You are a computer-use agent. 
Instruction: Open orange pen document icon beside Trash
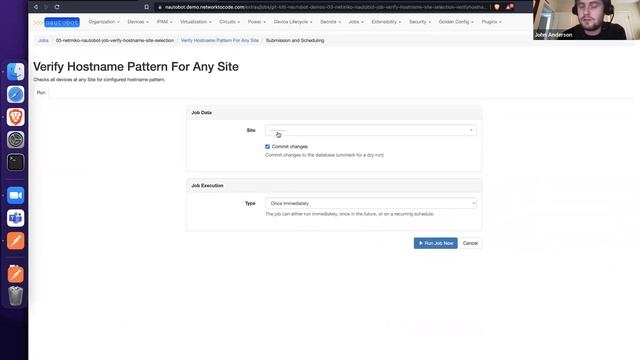point(16,274)
